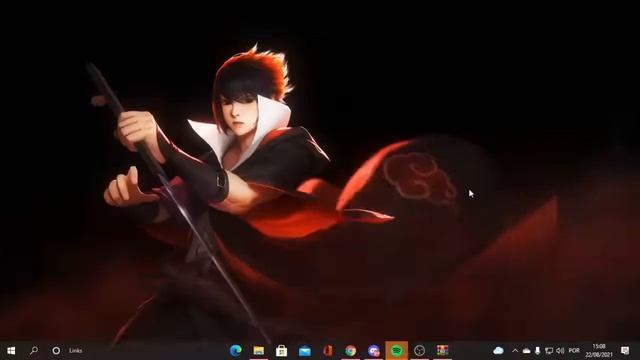Click the Links toolbar label
Image resolution: width=640 pixels, height=360 pixels.
pos(76,351)
